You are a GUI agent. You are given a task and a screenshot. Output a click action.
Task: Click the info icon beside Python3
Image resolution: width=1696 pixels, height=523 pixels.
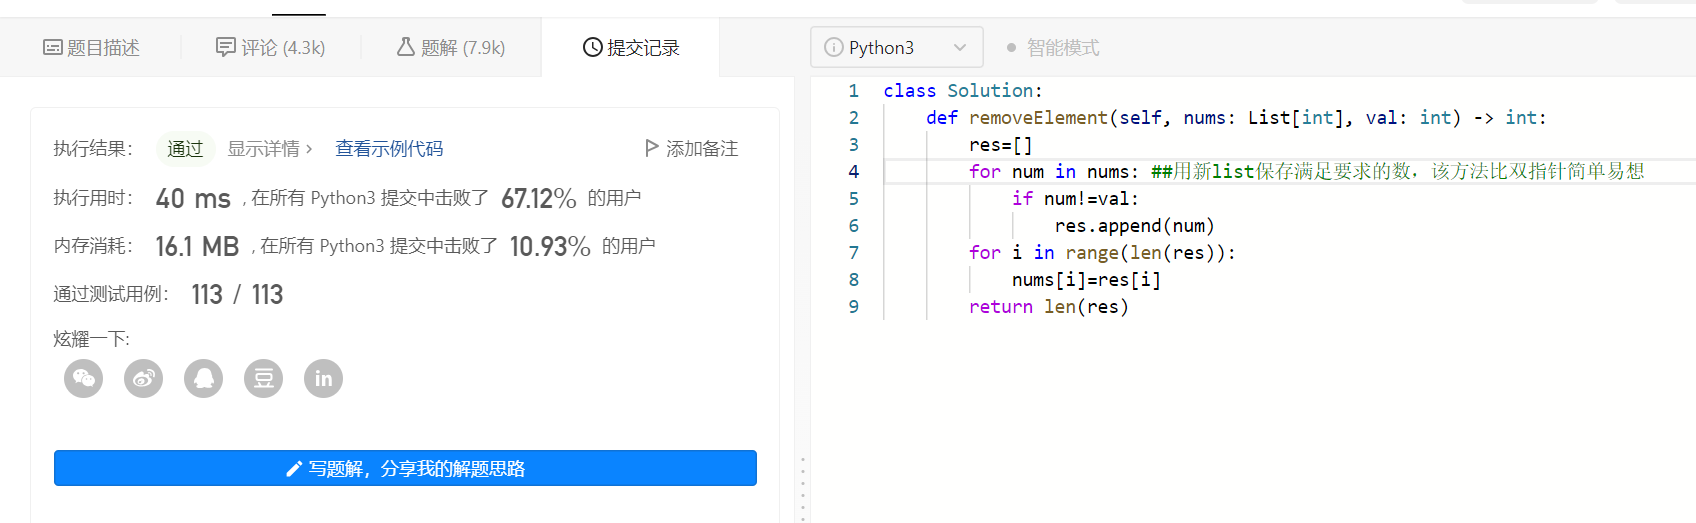click(x=833, y=47)
